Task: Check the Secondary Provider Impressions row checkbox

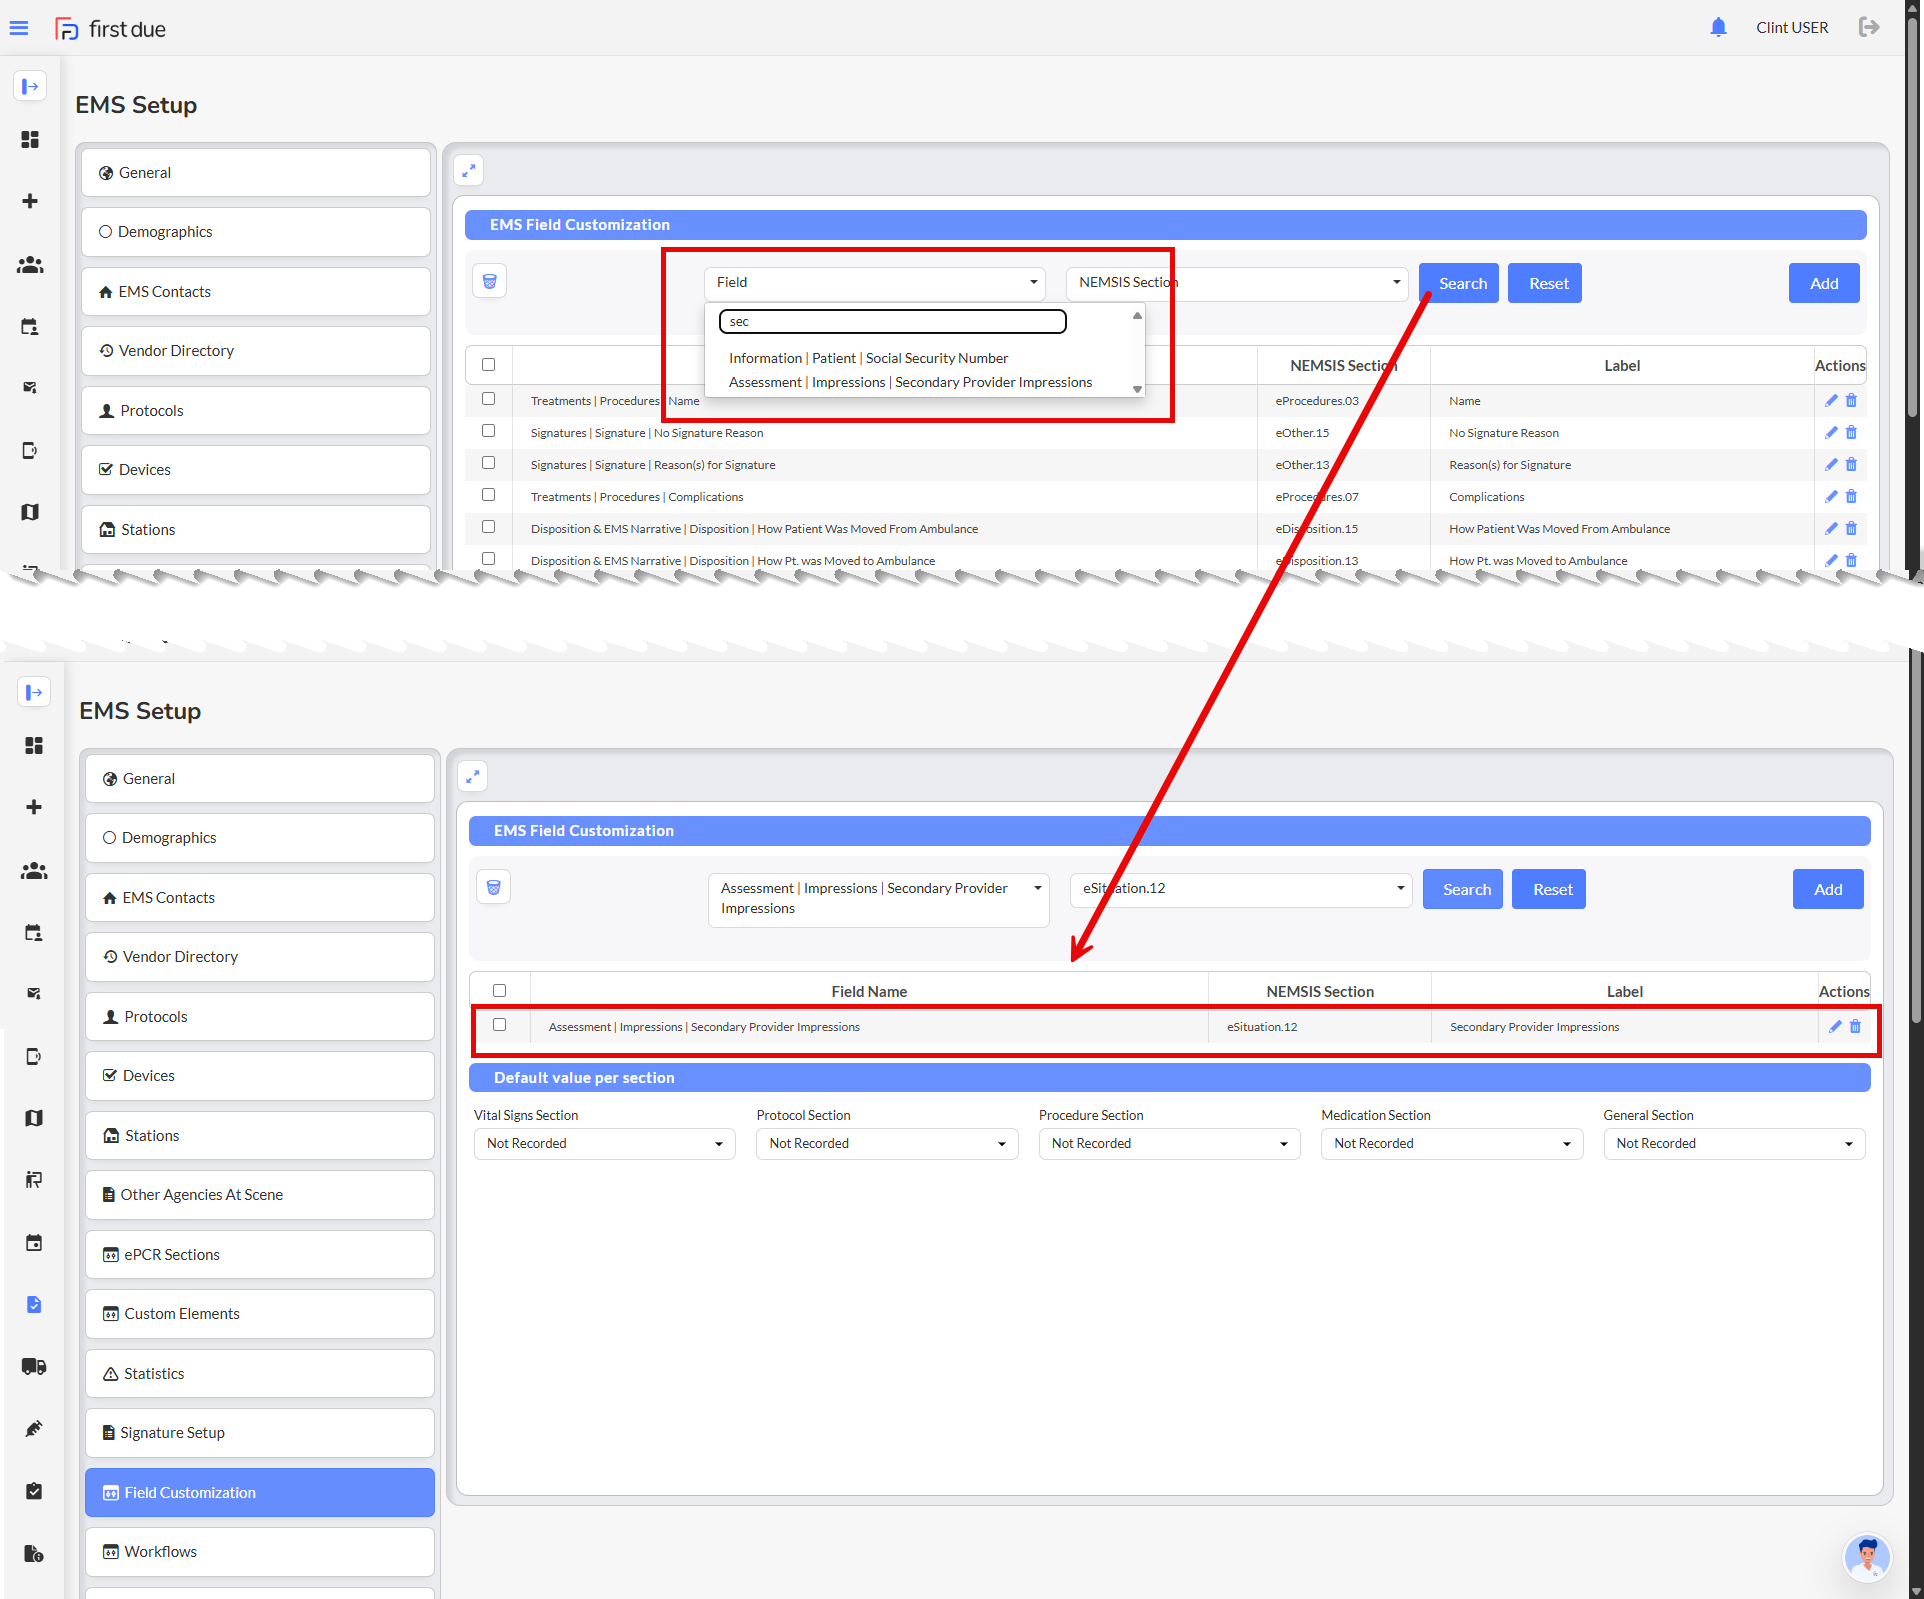Action: [499, 1025]
